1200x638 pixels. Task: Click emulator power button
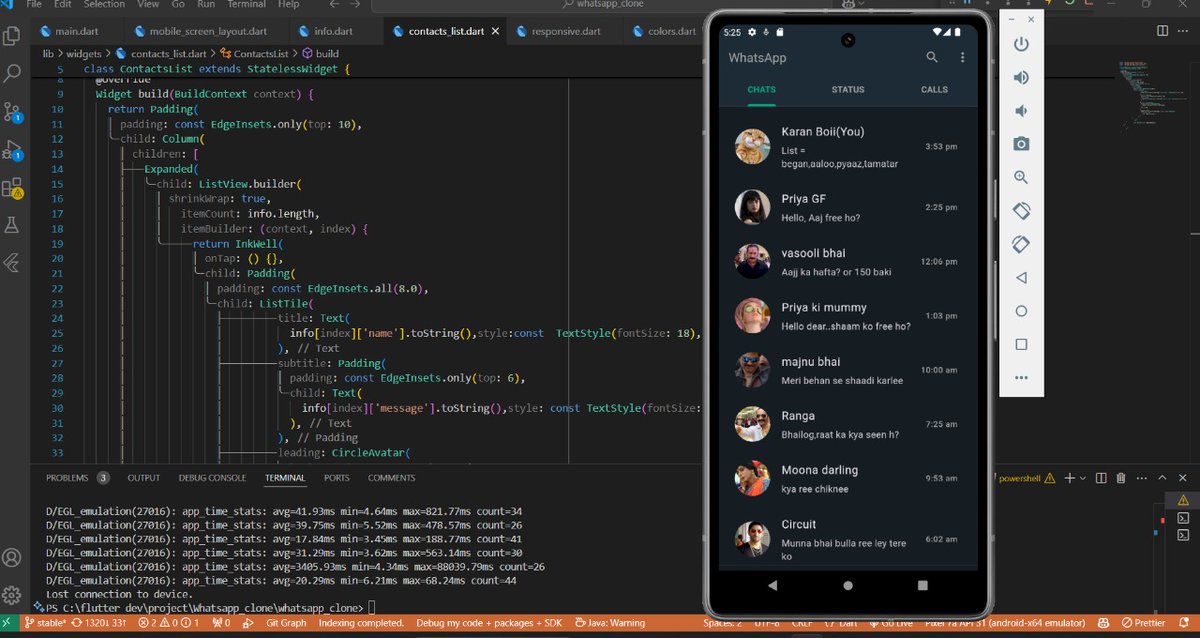coord(1021,44)
